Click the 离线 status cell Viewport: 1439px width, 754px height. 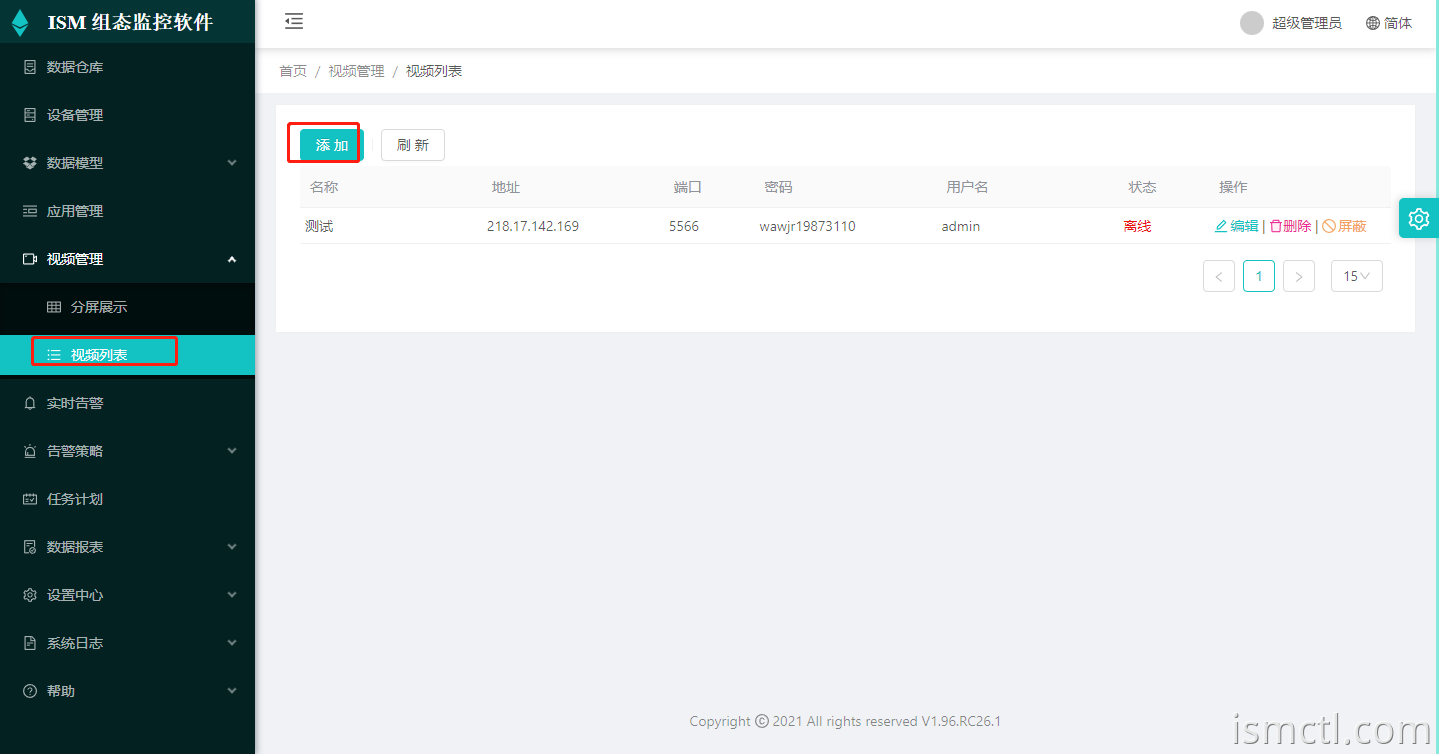click(x=1137, y=226)
